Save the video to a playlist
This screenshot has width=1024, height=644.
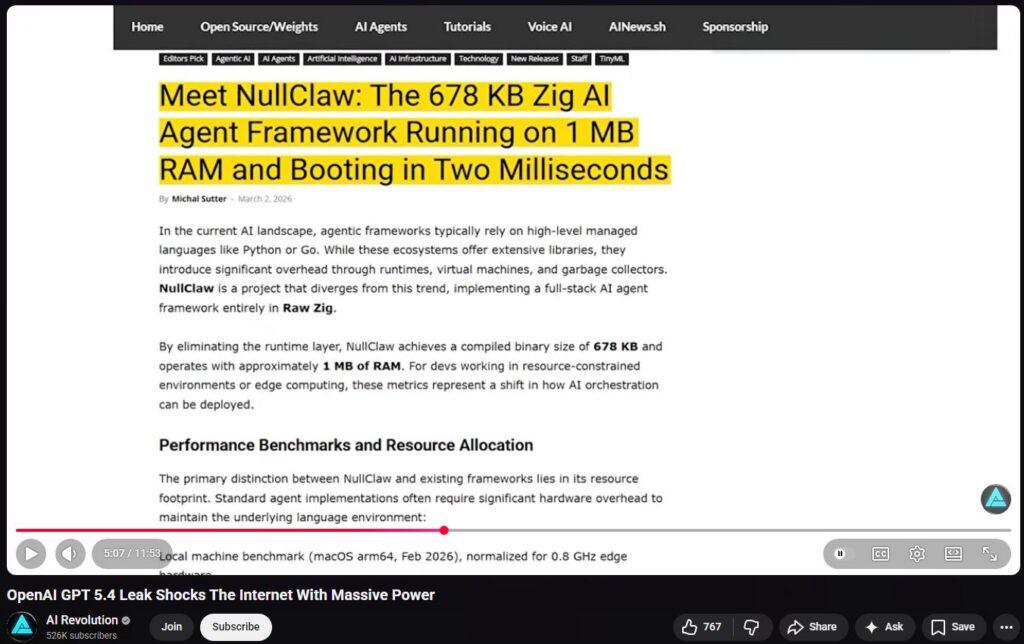coord(952,627)
